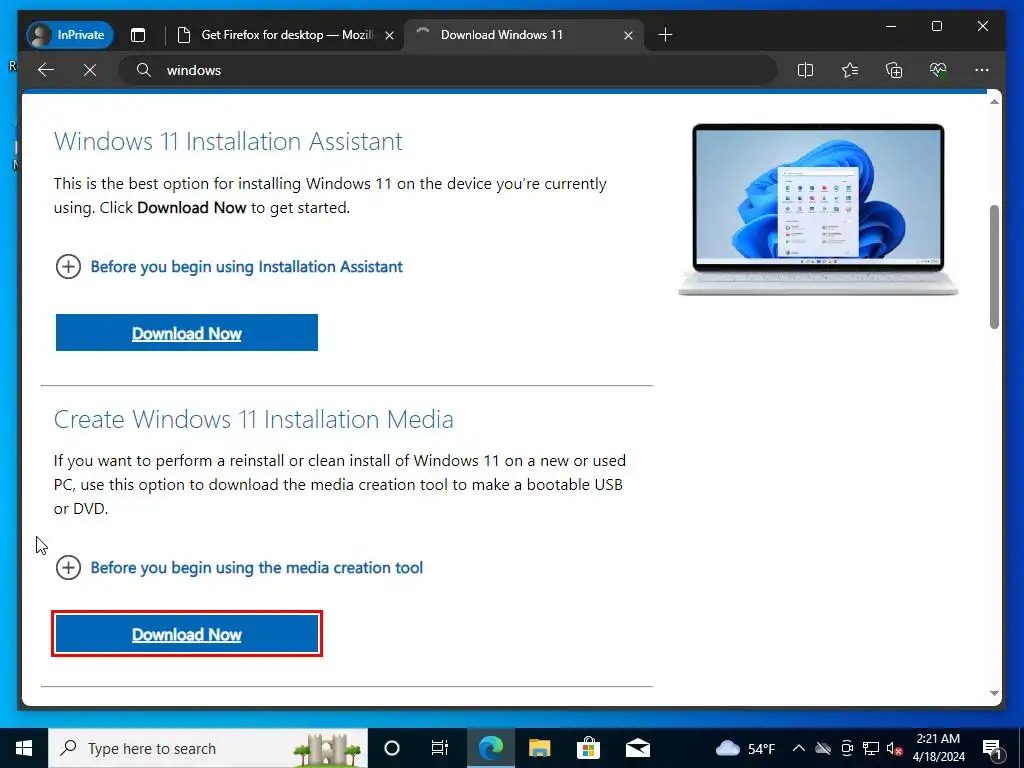The image size is (1024, 768).
Task: Open the Mail app from the taskbar
Action: coord(637,748)
